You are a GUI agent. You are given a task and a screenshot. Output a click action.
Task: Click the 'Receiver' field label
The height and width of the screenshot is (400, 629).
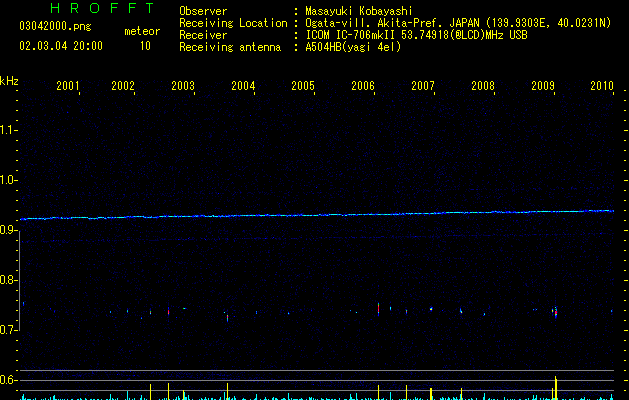point(203,35)
